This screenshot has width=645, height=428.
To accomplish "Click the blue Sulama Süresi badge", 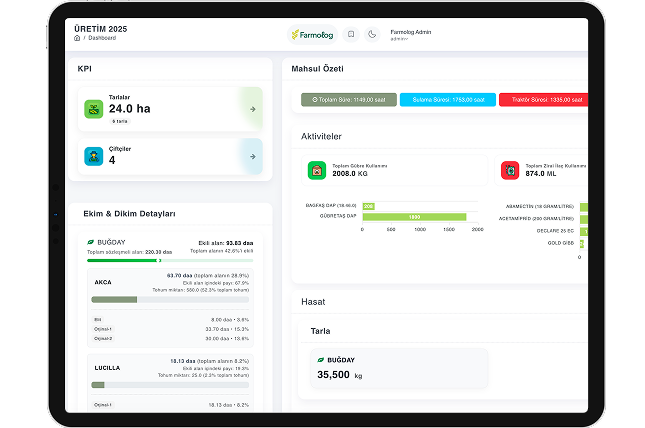I will pos(447,100).
